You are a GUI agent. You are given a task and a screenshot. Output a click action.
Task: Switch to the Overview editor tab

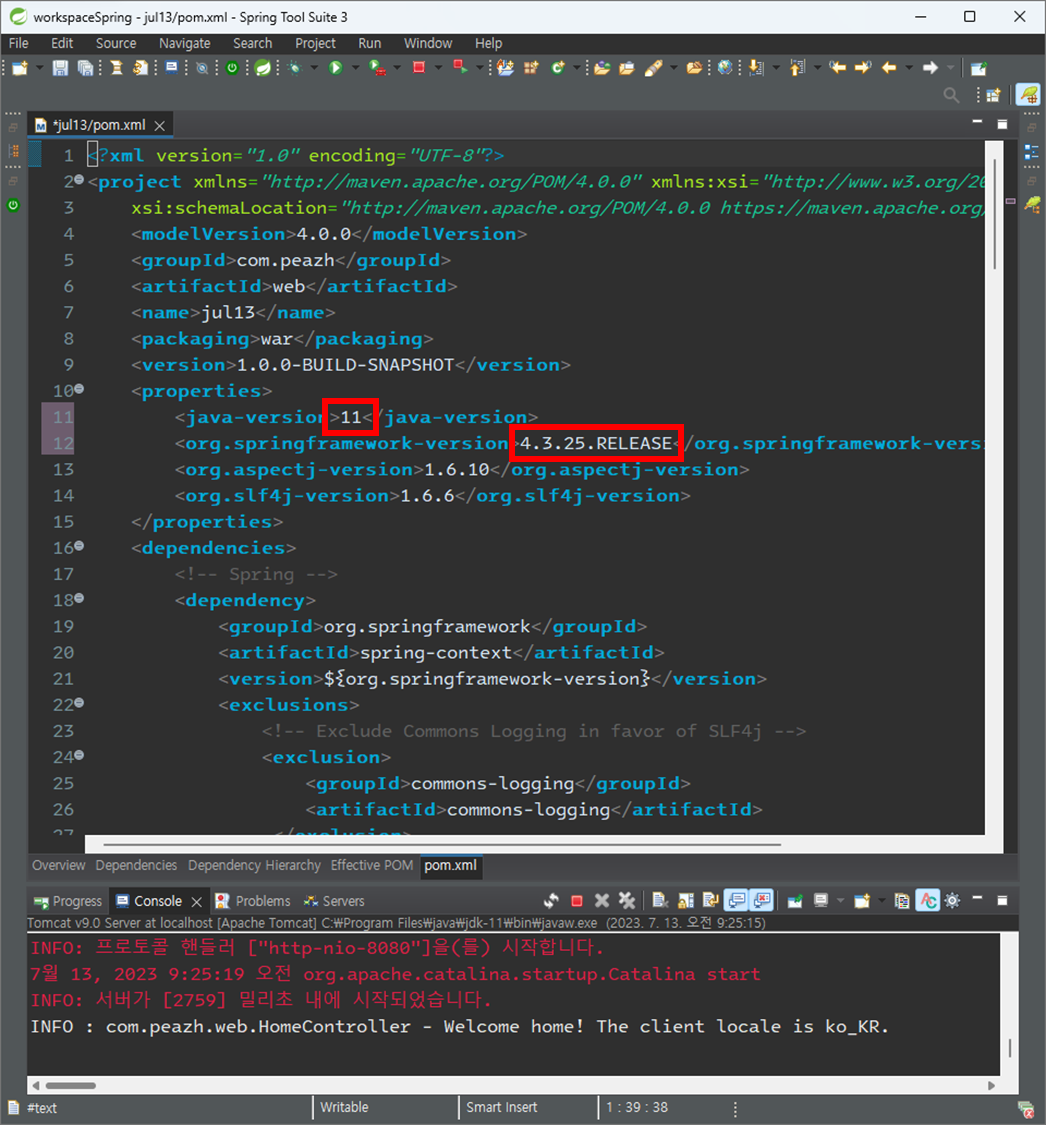[58, 865]
